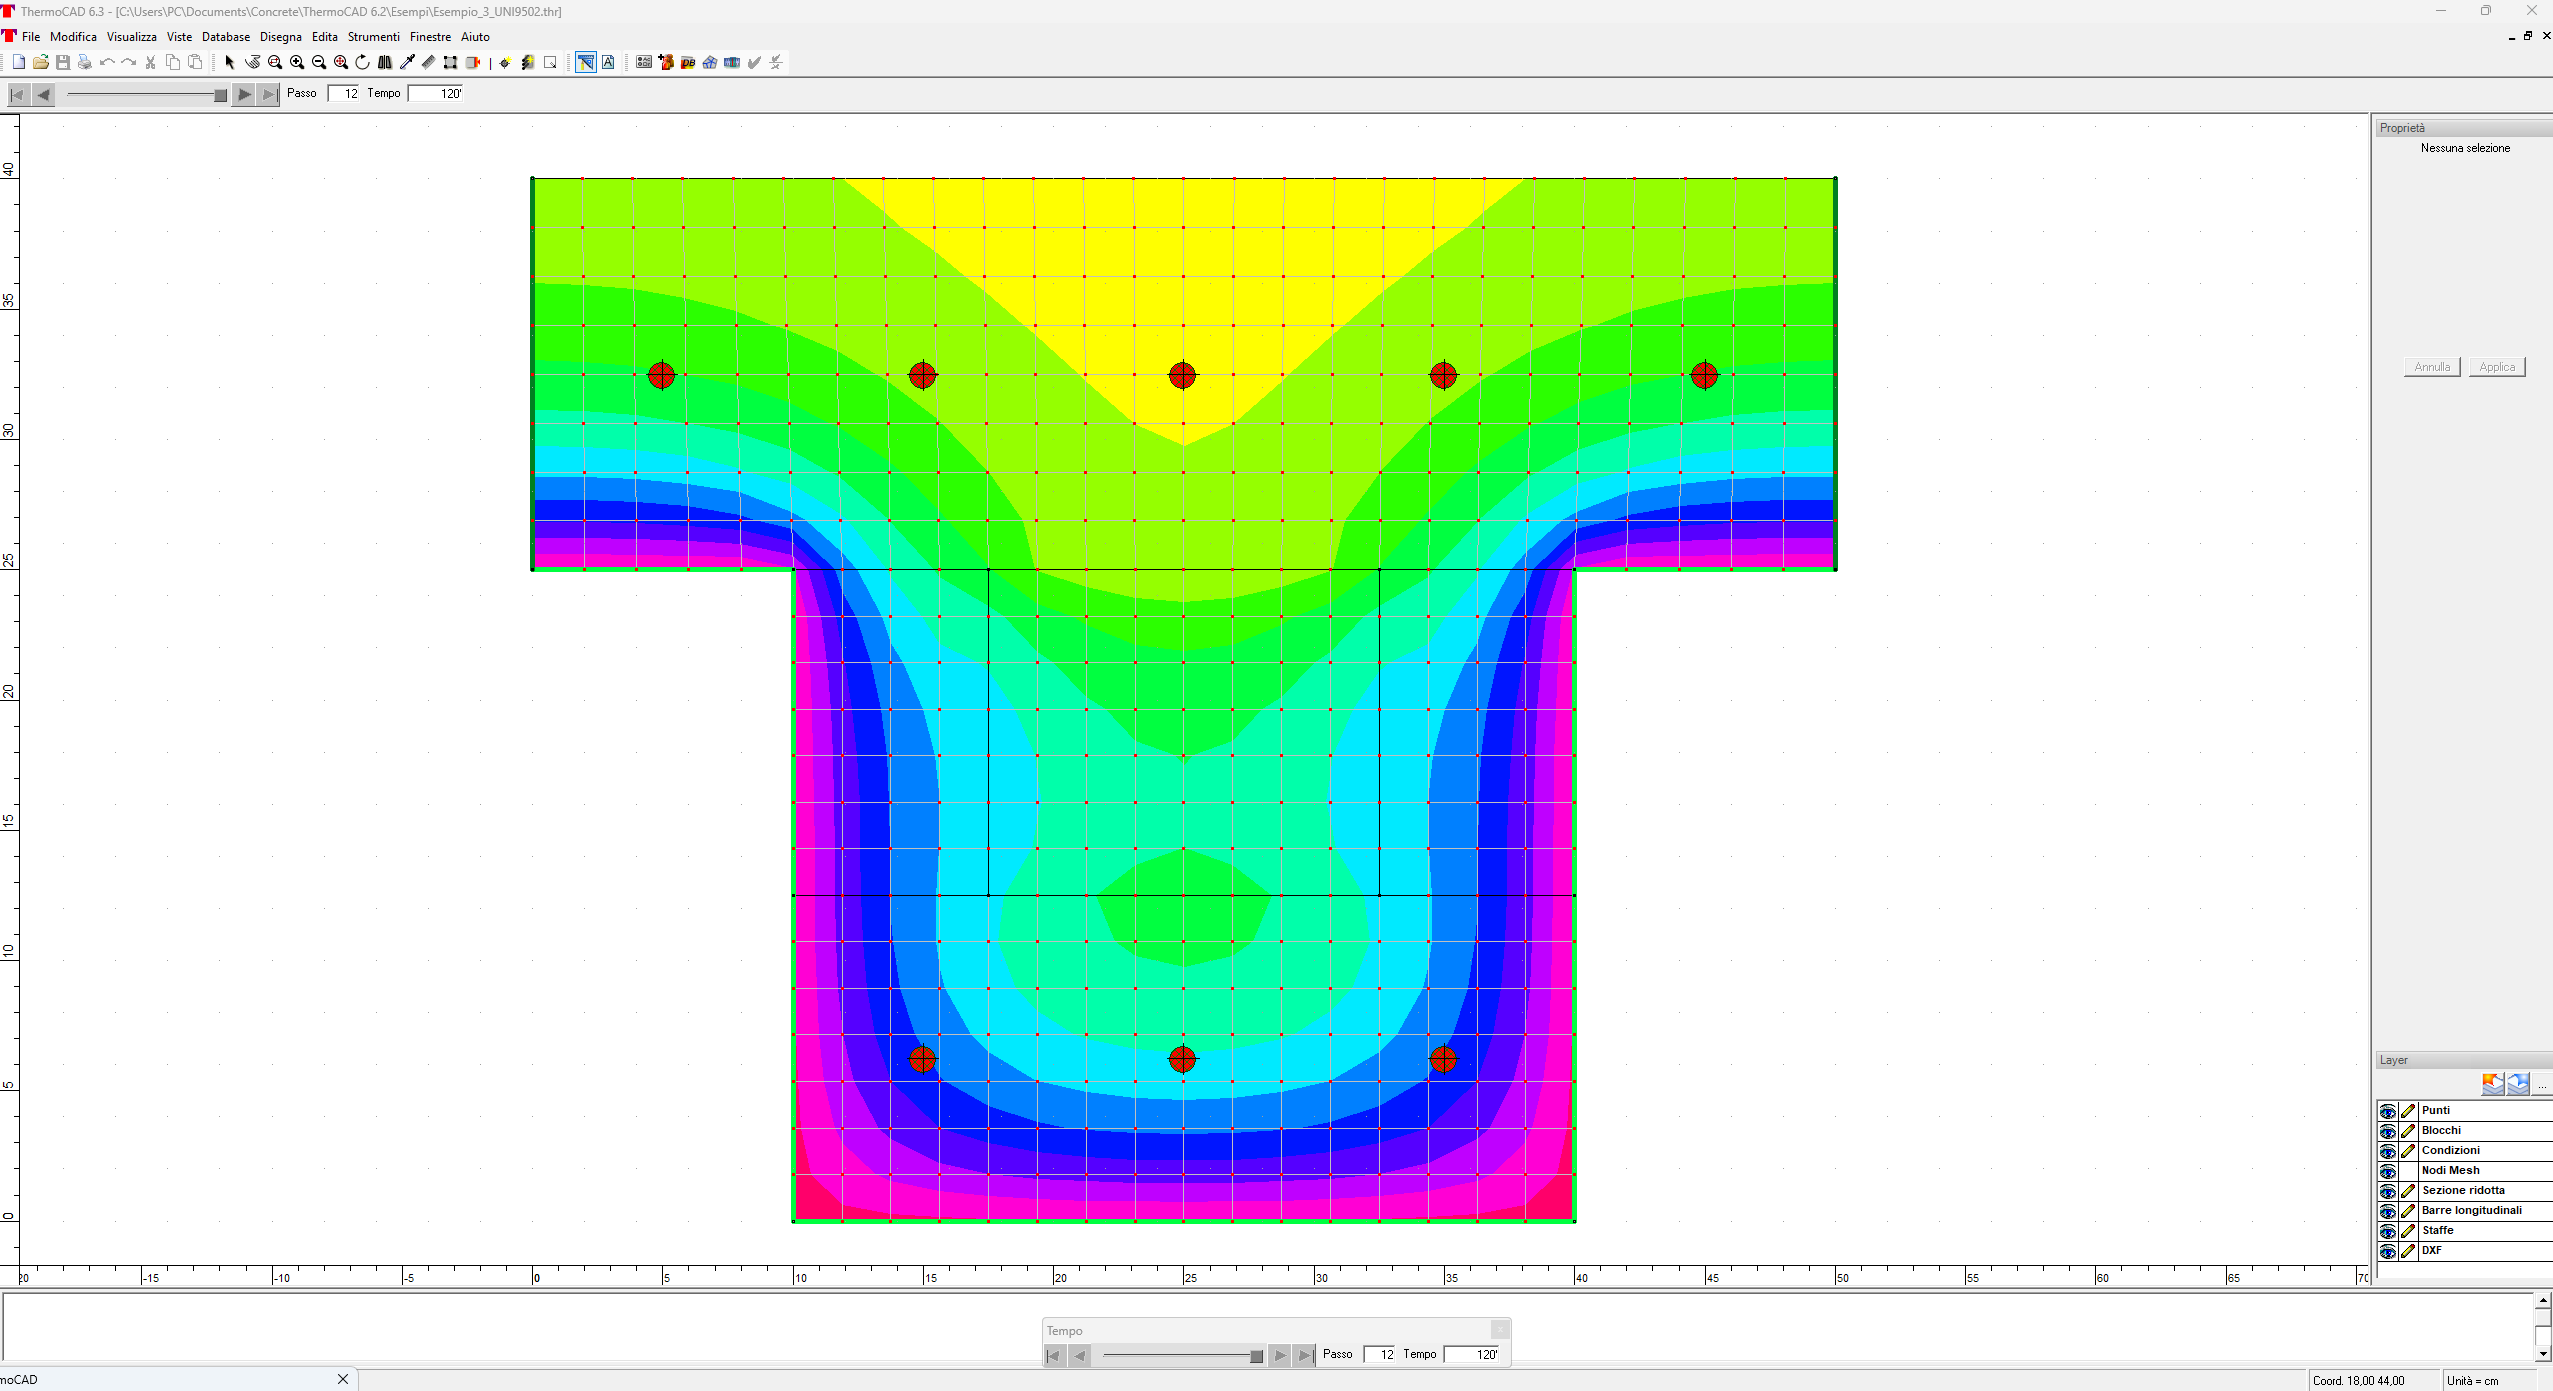Click the top time step slider handle

coord(220,95)
